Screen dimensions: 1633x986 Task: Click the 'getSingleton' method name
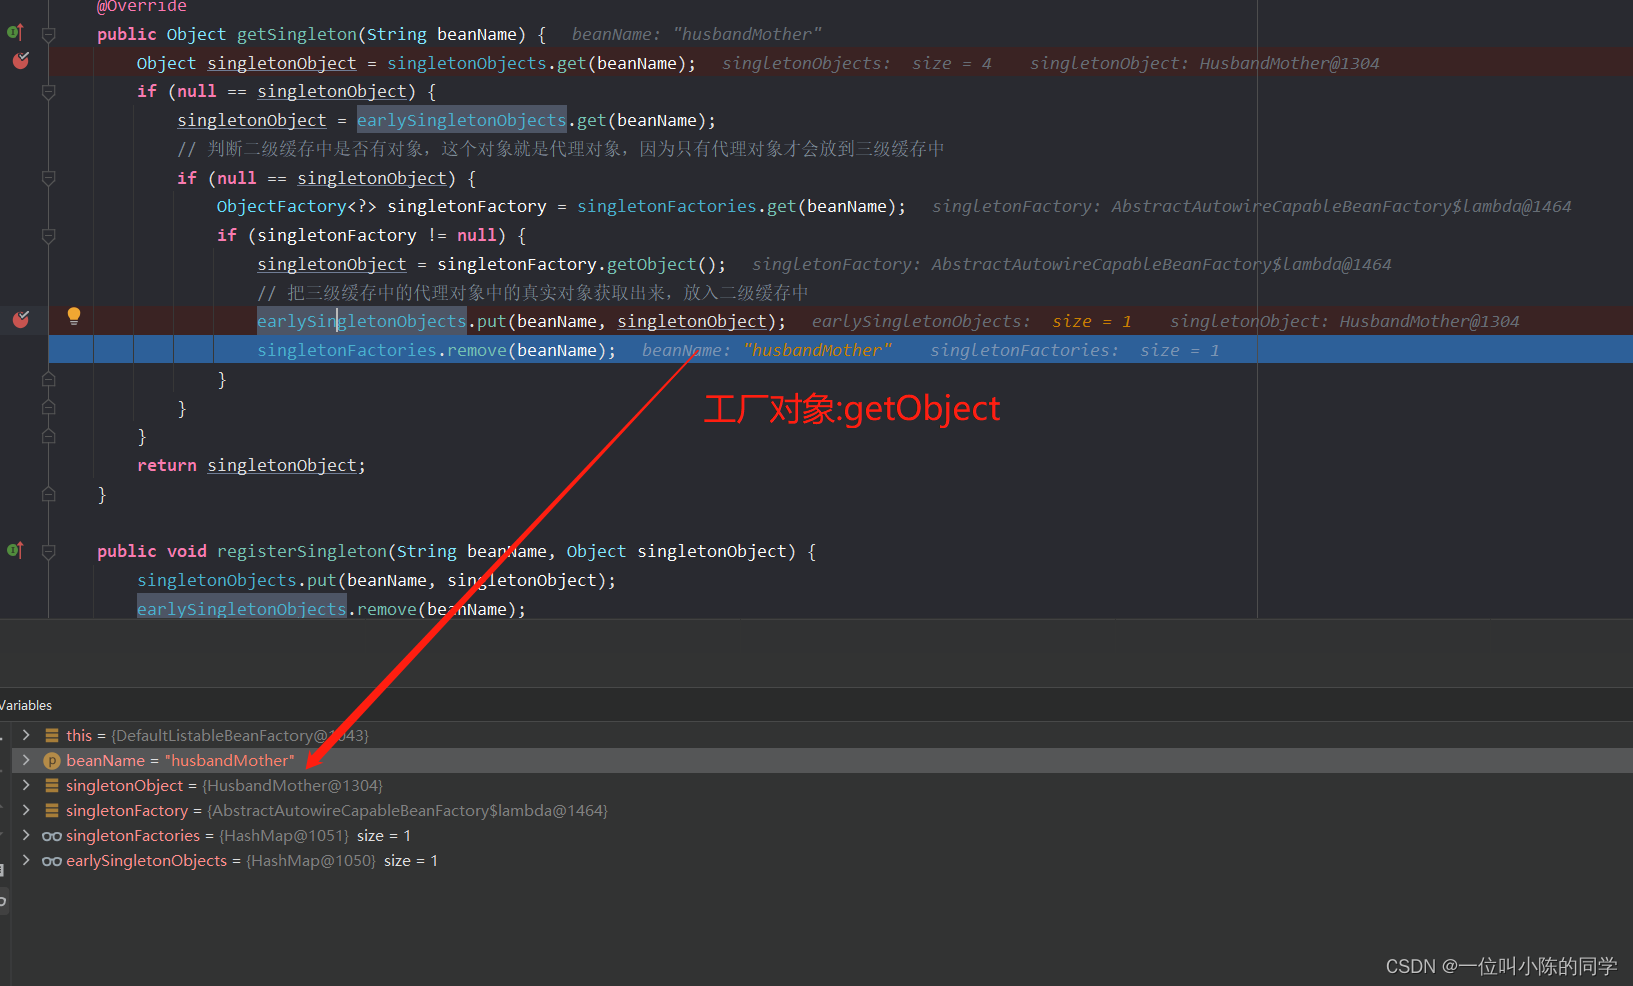click(296, 34)
